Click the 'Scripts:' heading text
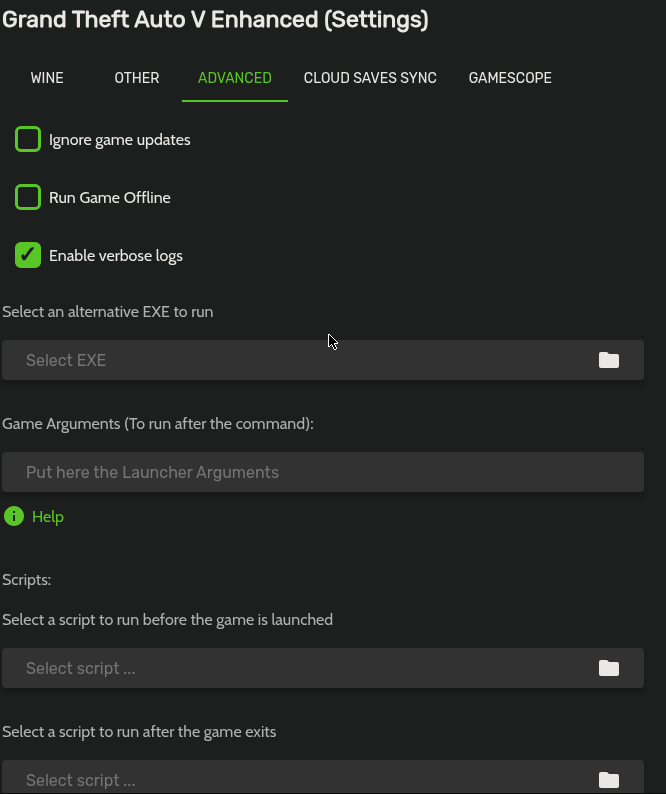Screen dimensions: 666x794 tap(26, 580)
